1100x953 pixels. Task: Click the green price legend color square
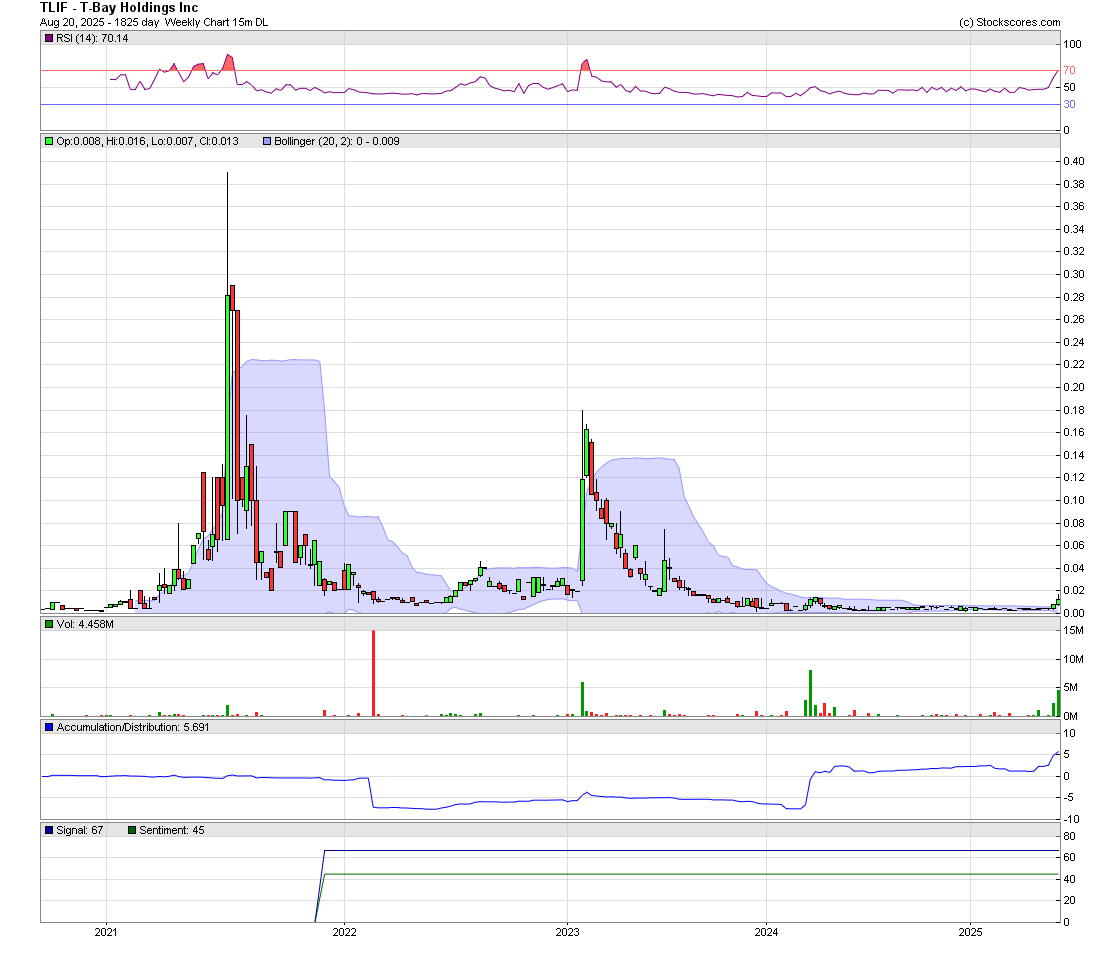point(49,141)
